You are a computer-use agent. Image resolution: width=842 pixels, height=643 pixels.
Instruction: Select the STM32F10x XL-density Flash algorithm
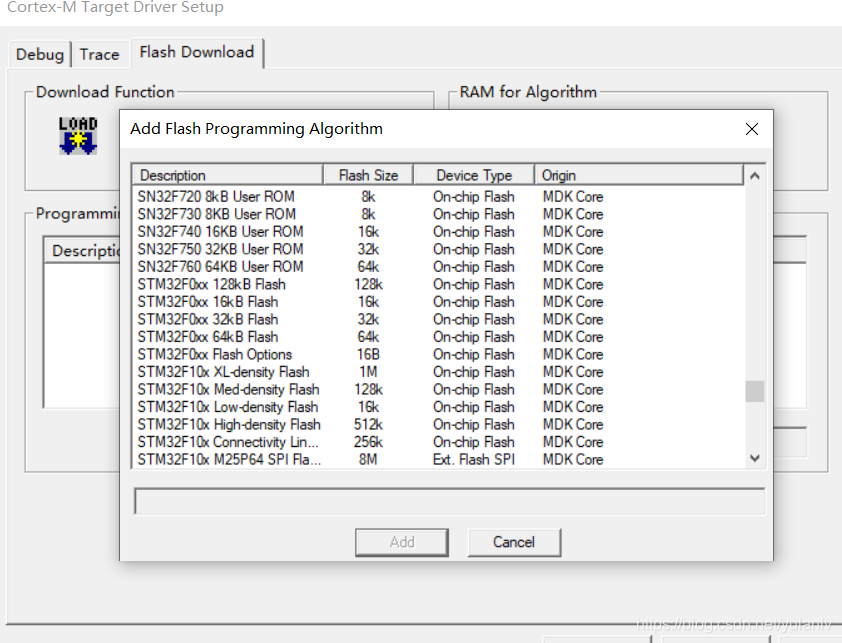point(228,371)
